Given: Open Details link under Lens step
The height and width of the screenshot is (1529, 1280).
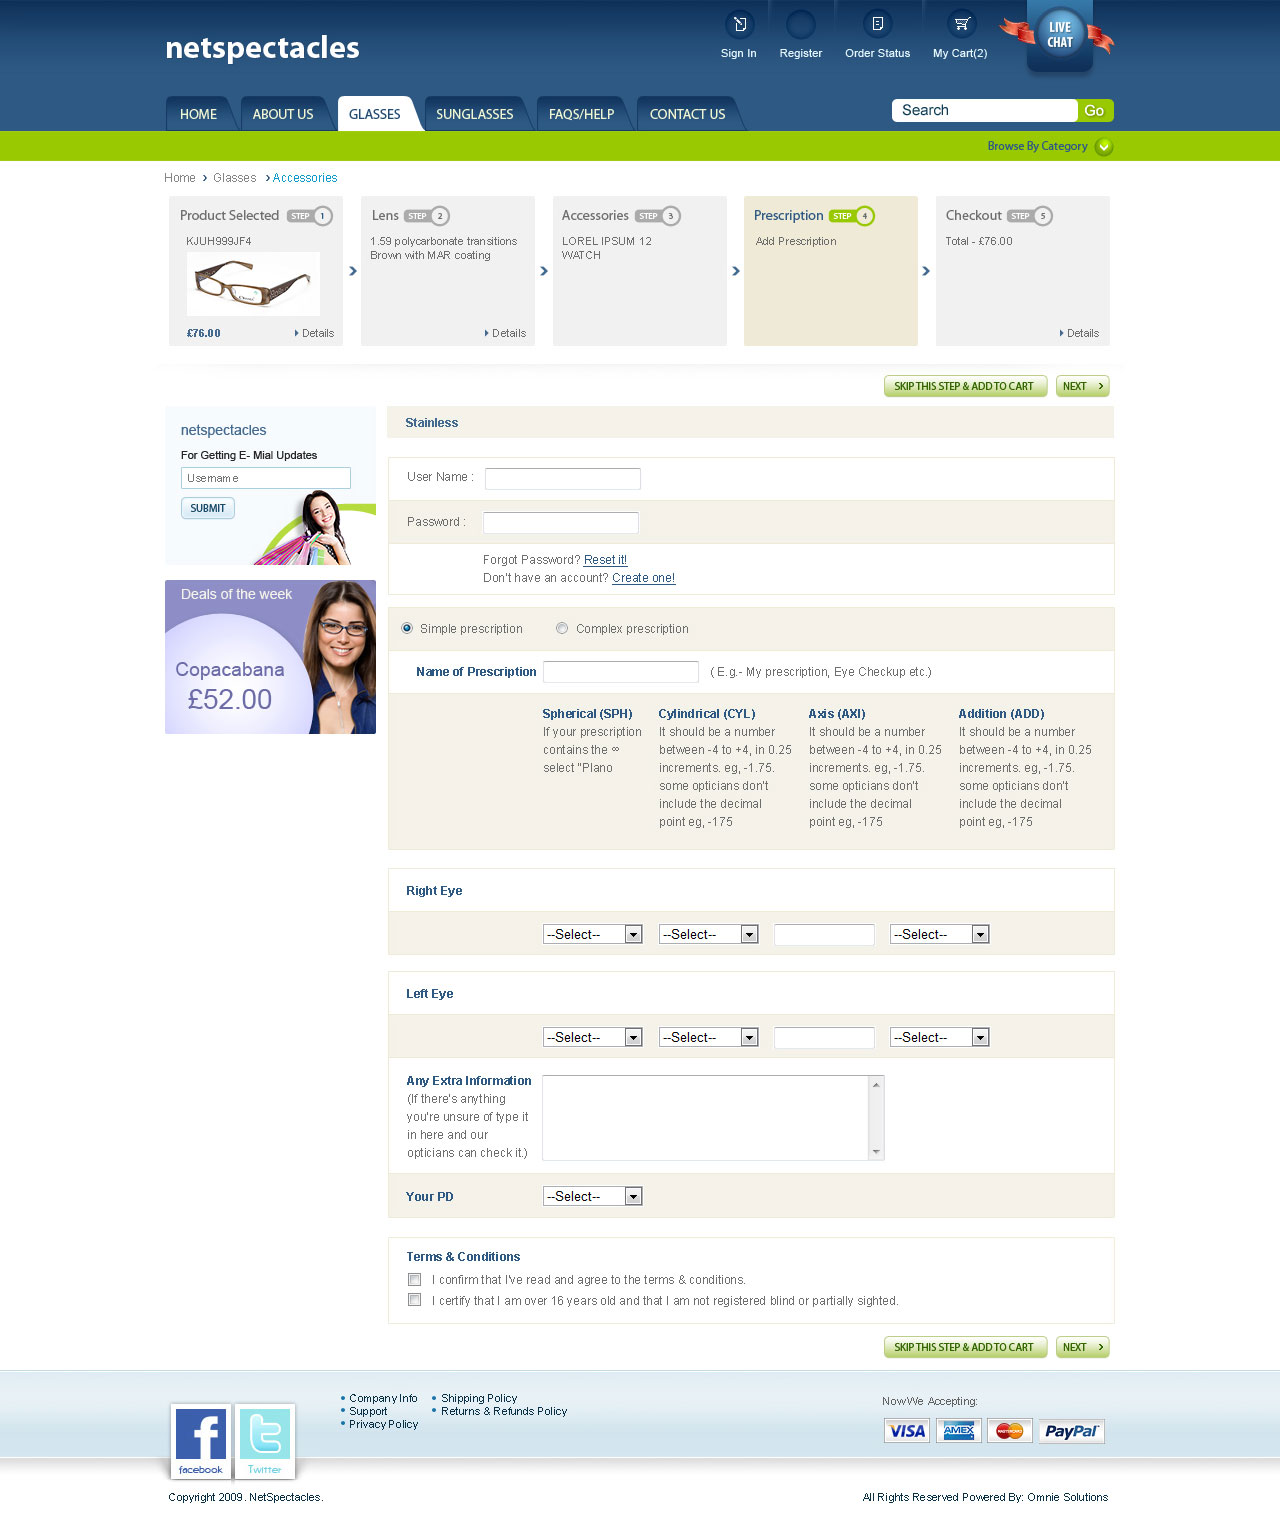Looking at the screenshot, I should point(506,333).
